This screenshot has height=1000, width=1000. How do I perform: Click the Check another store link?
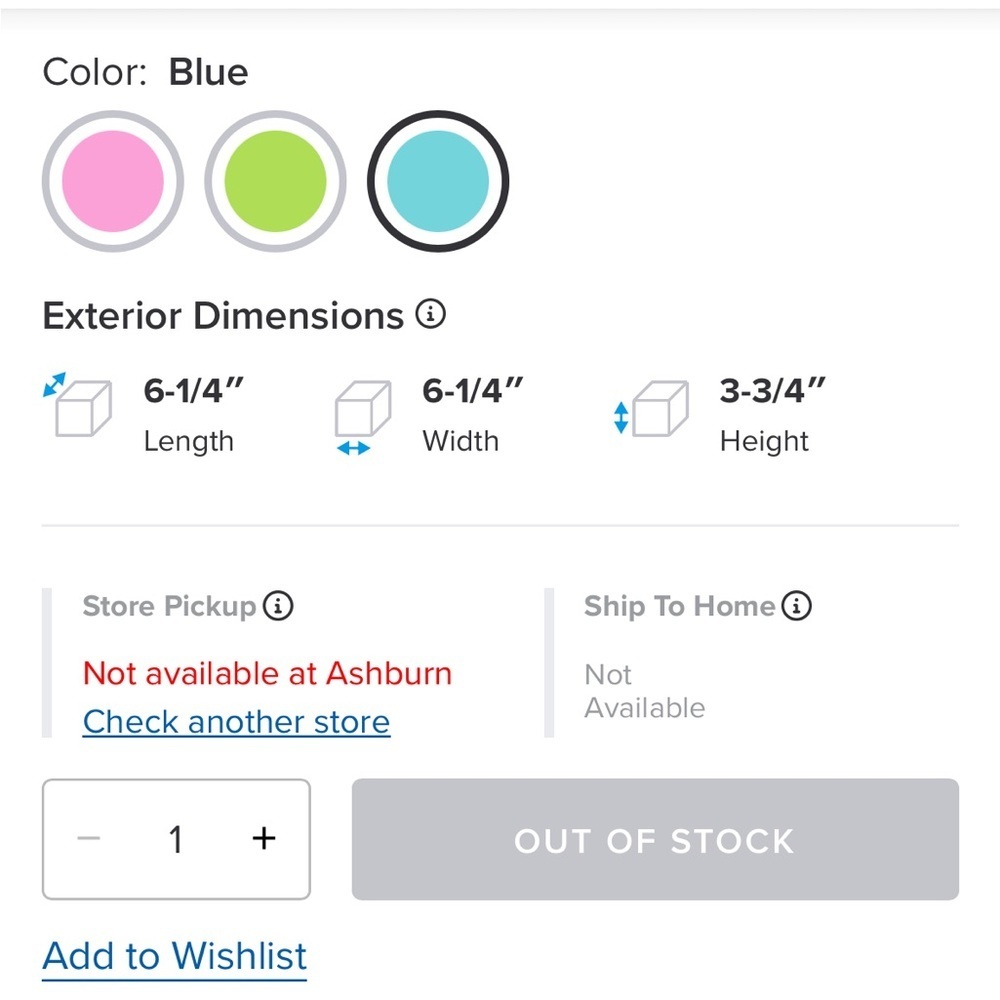[x=236, y=721]
